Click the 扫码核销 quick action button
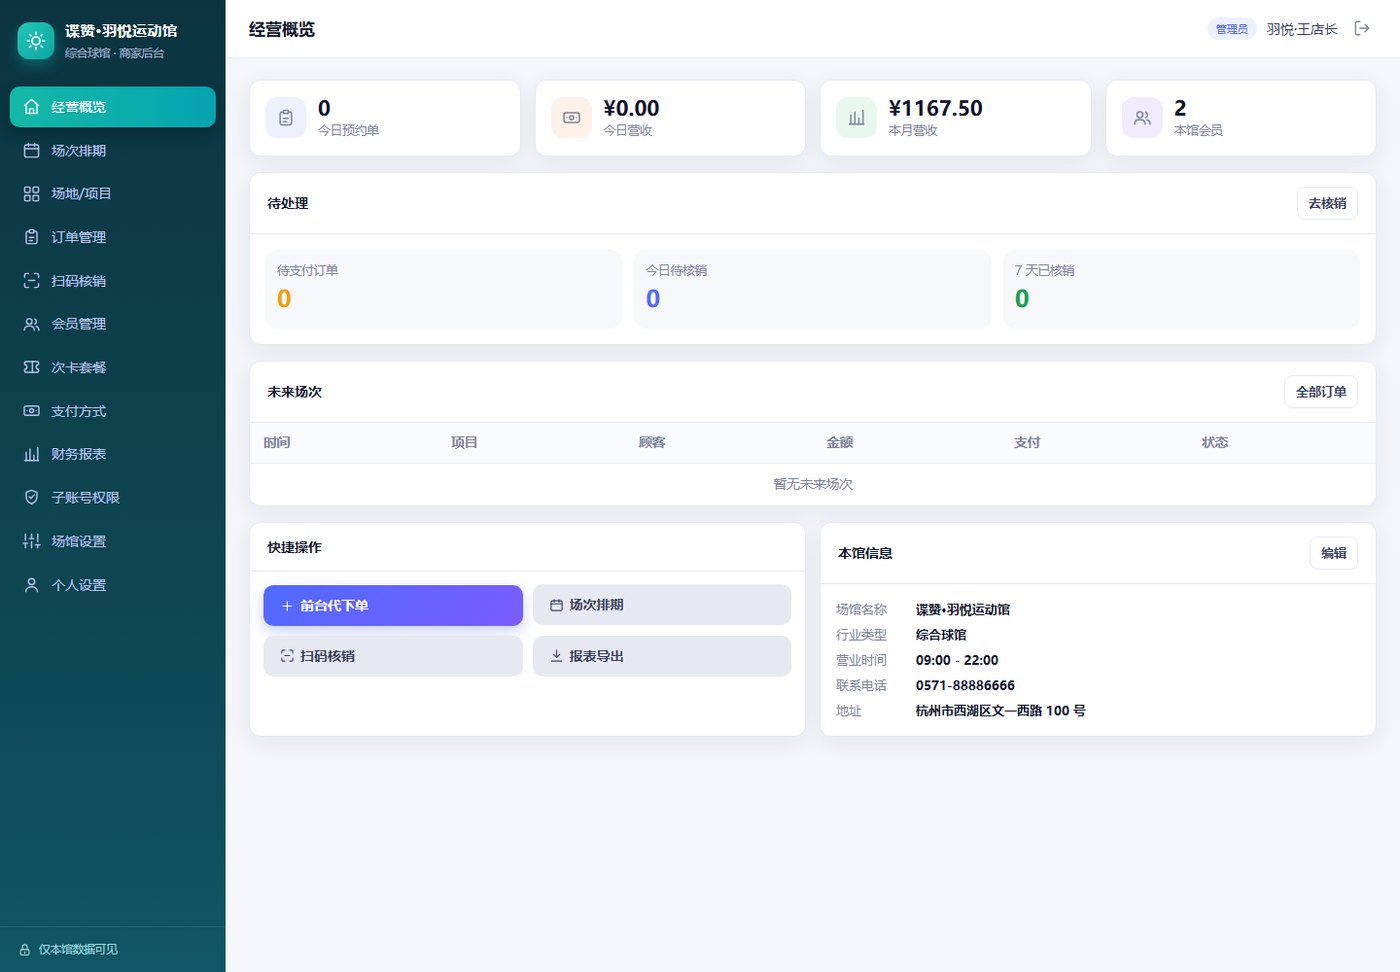Image resolution: width=1400 pixels, height=972 pixels. click(x=393, y=656)
